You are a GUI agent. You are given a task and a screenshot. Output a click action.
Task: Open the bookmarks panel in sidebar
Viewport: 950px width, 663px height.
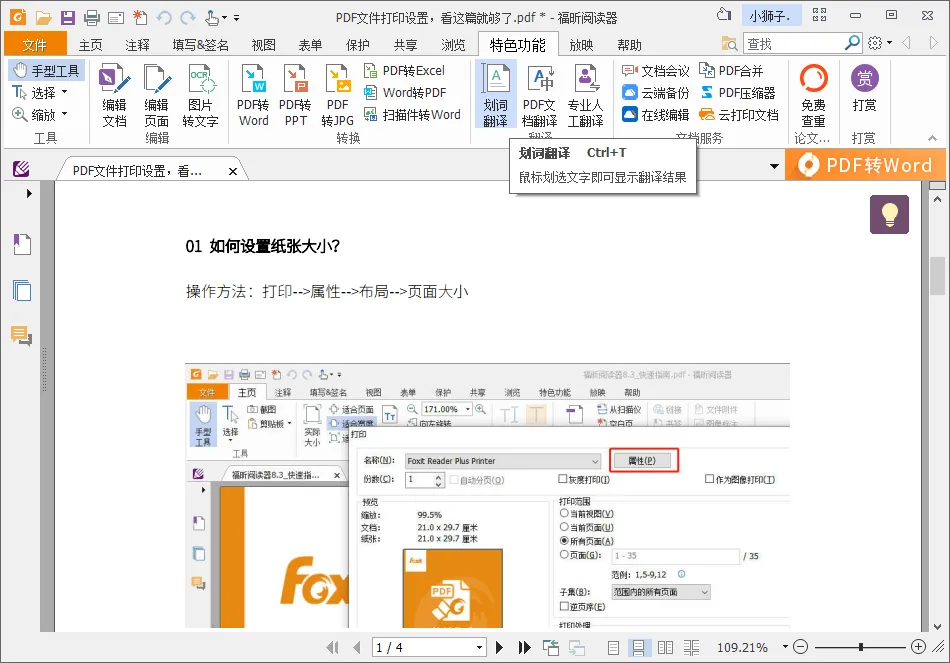pos(22,244)
